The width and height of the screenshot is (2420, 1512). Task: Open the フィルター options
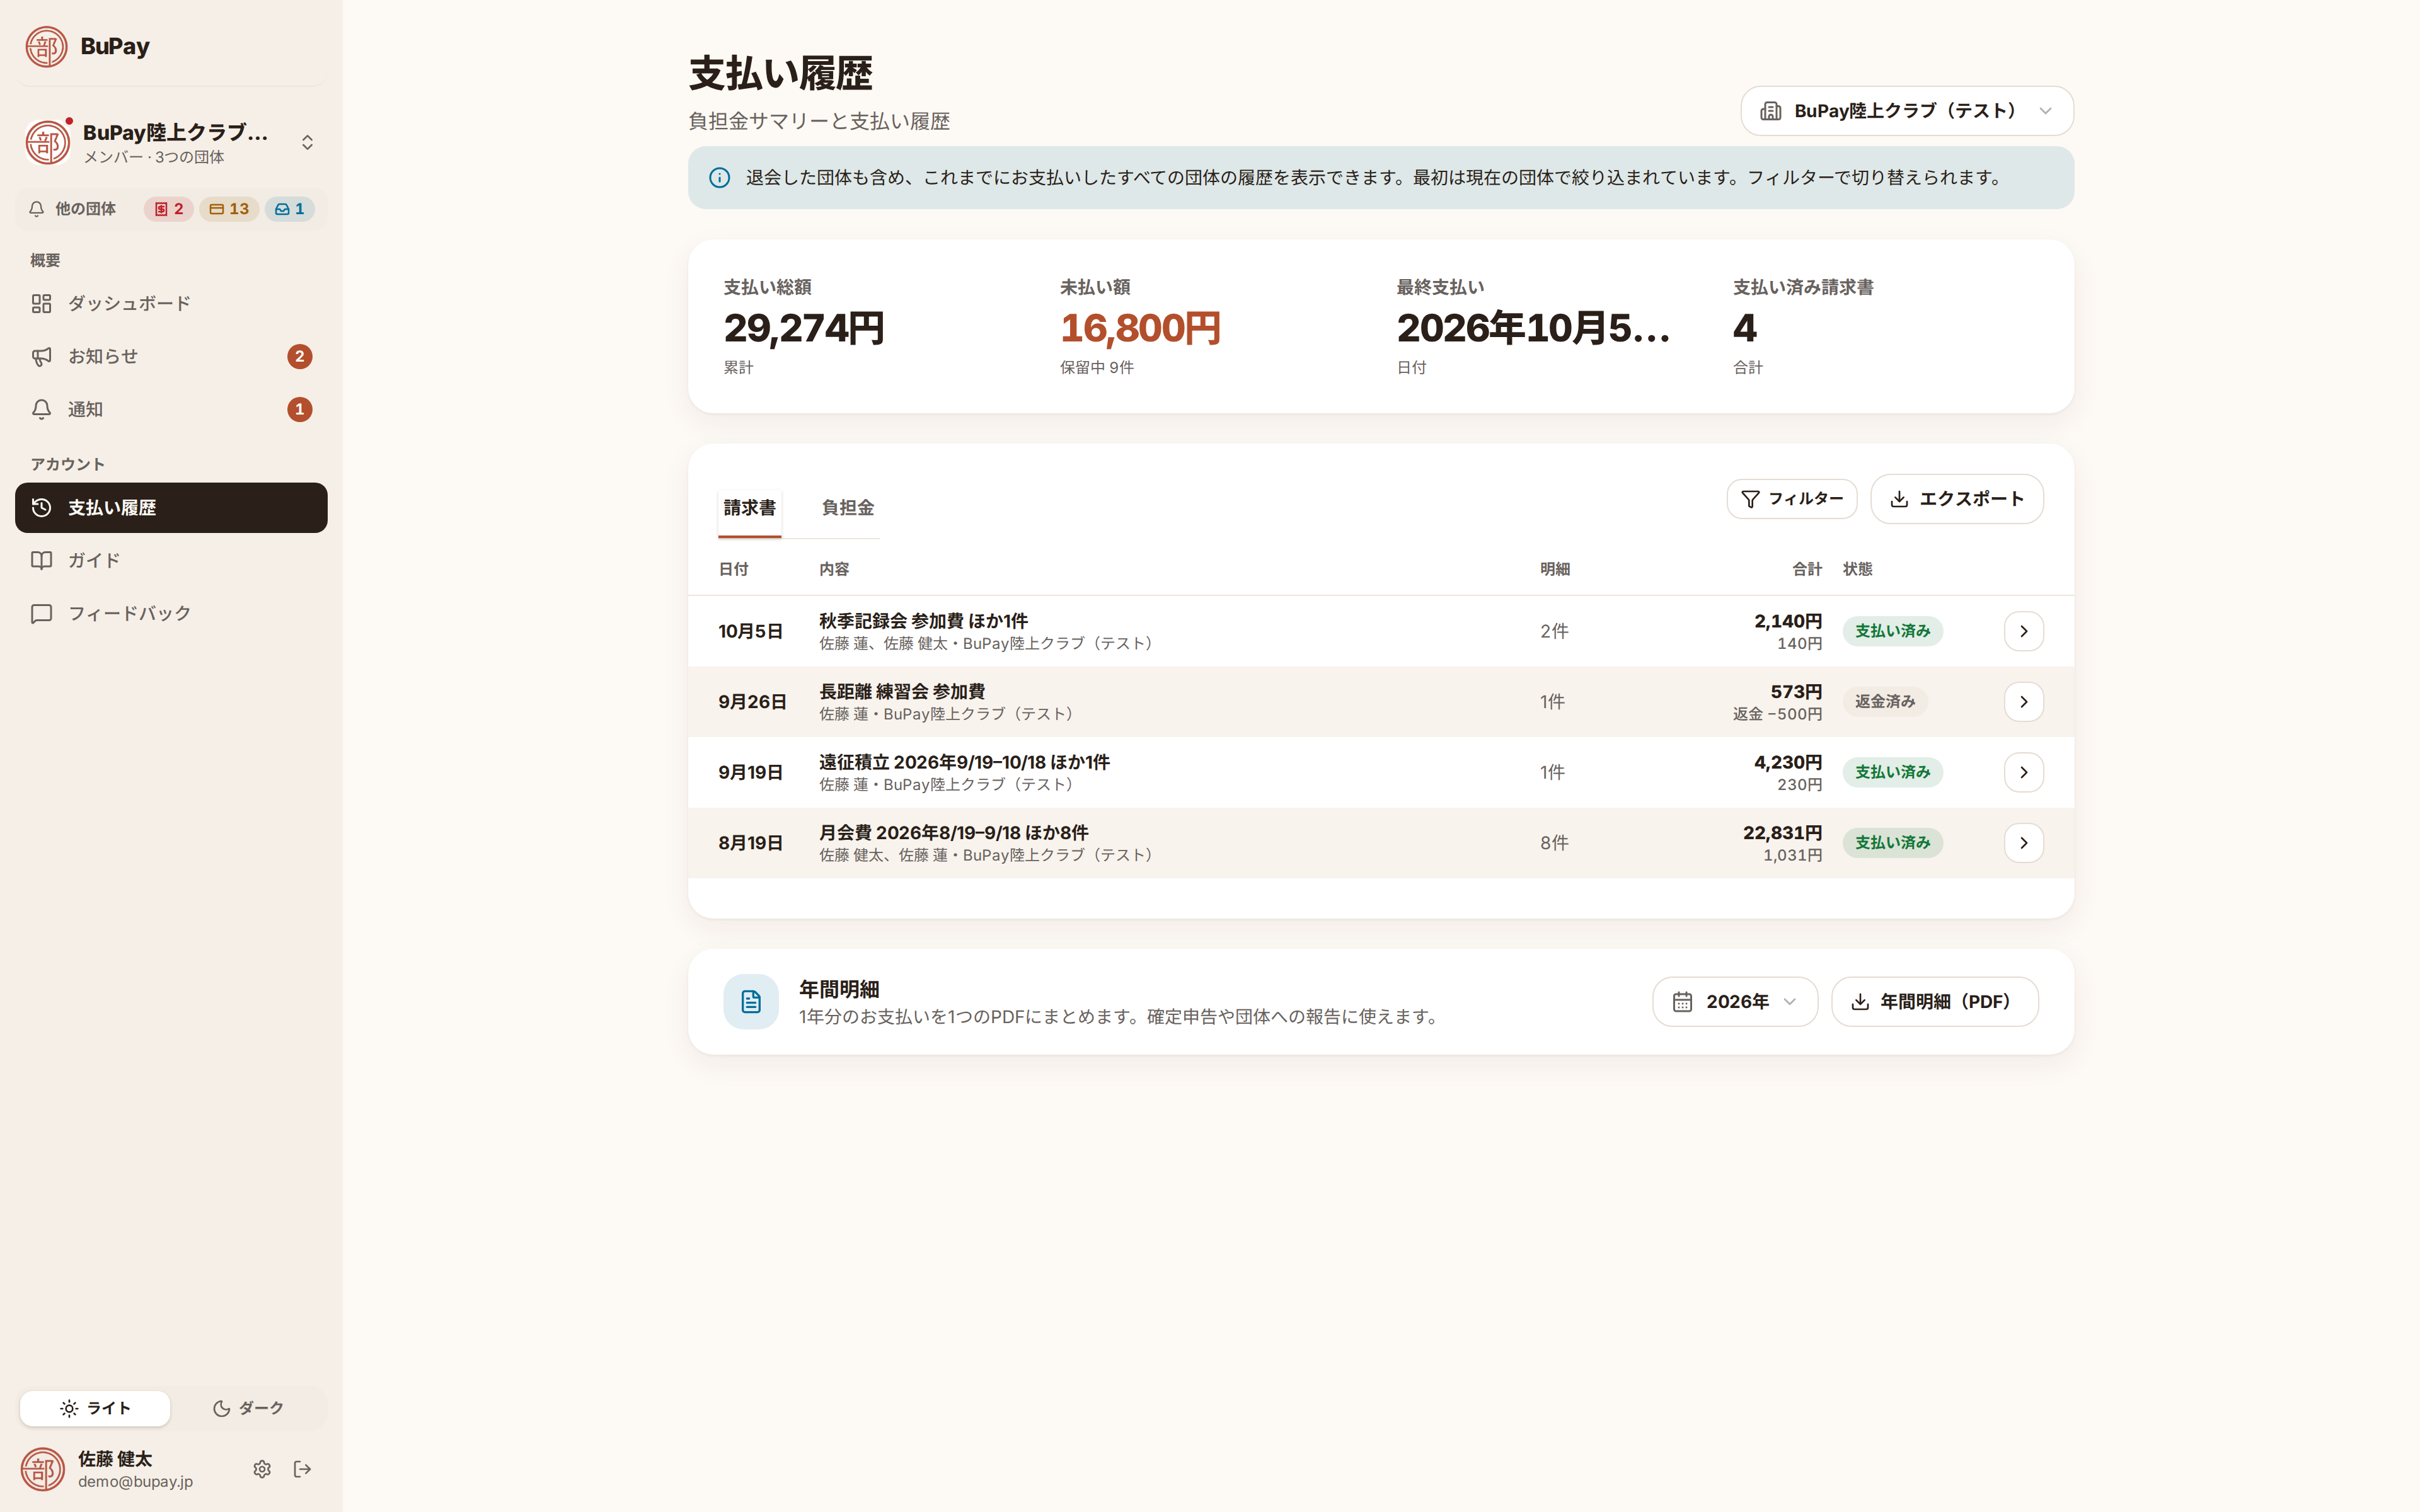(x=1791, y=499)
